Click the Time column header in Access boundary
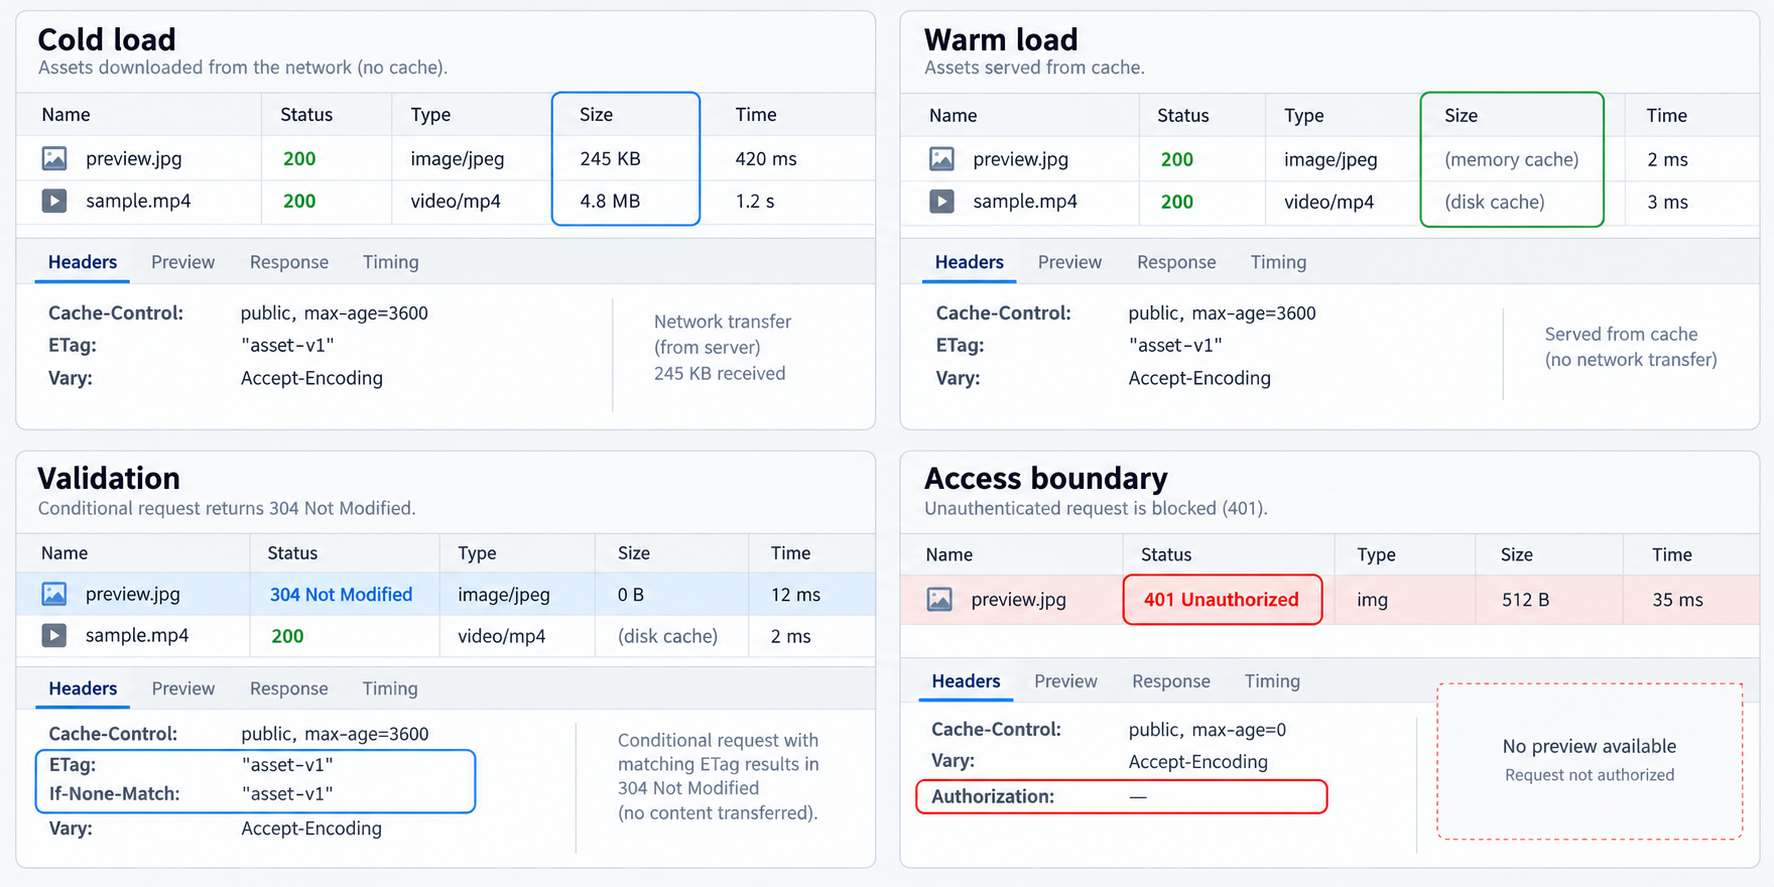1774x887 pixels. [1672, 554]
